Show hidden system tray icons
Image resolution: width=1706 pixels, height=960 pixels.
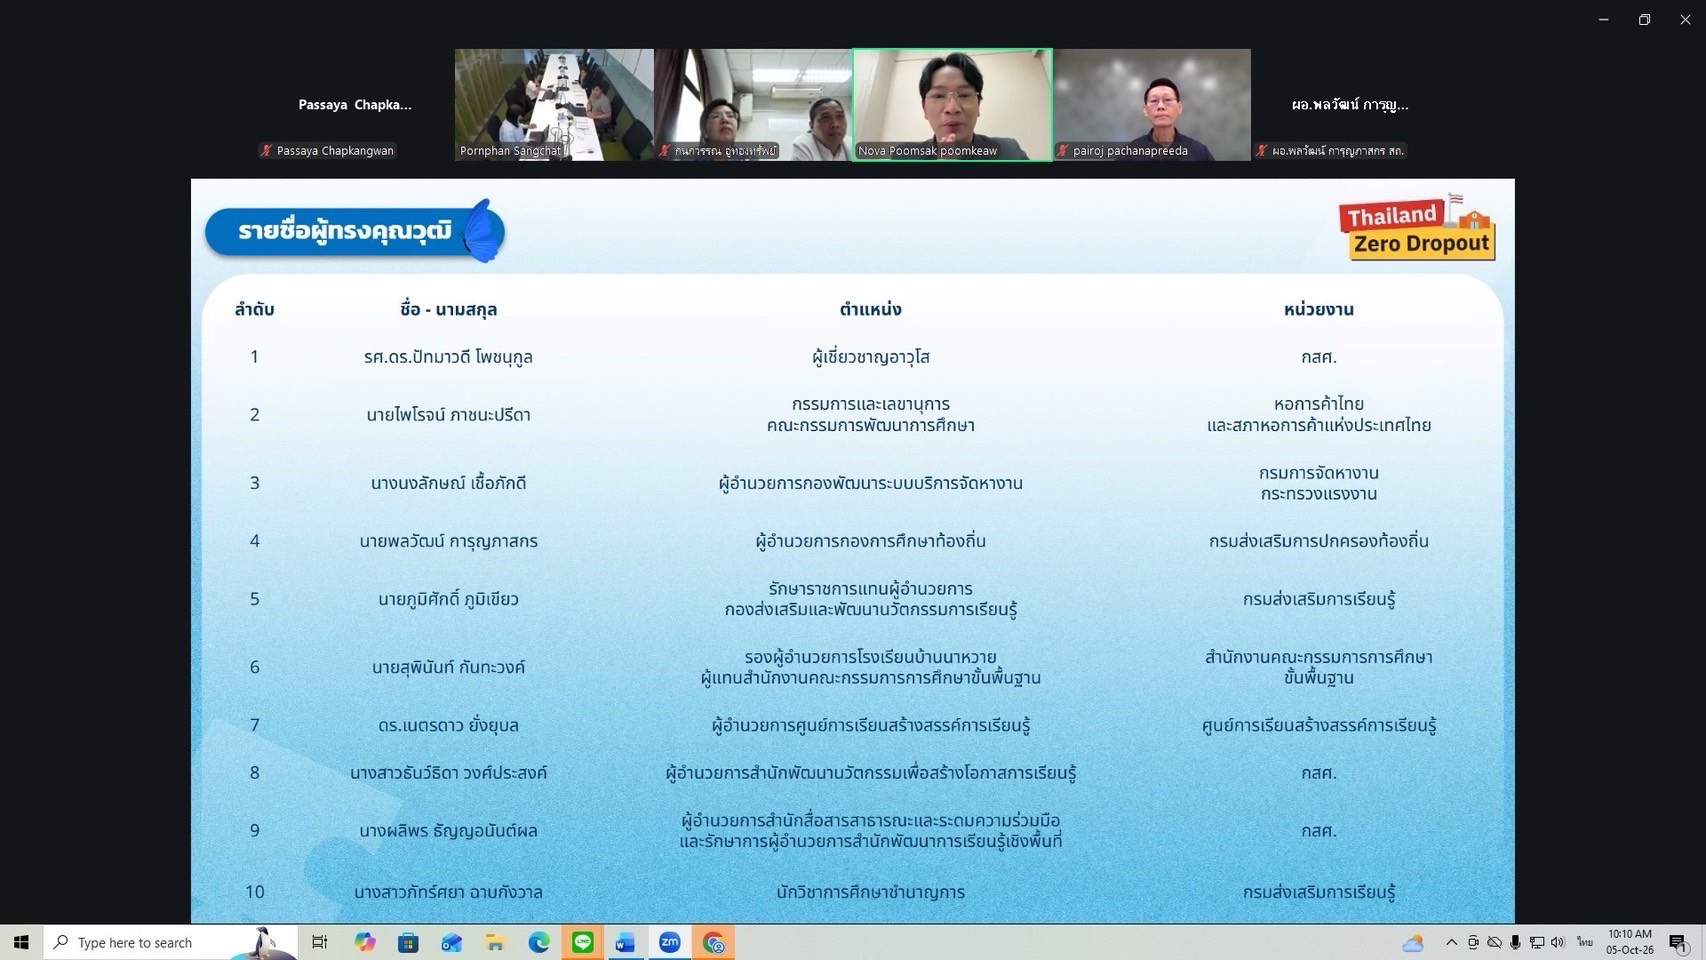click(1451, 942)
